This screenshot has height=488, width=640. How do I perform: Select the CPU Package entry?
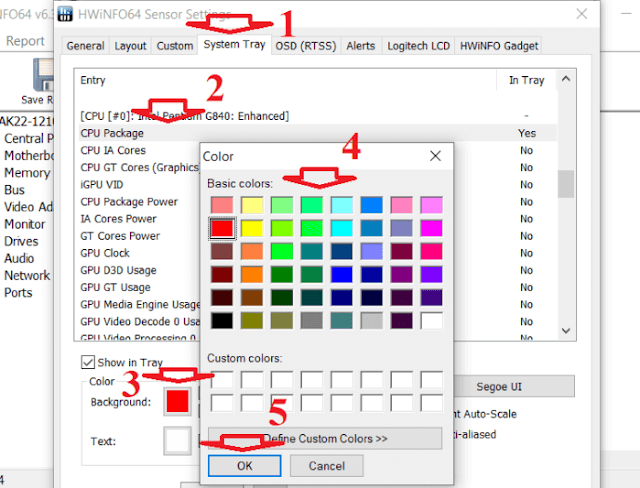(x=318, y=133)
